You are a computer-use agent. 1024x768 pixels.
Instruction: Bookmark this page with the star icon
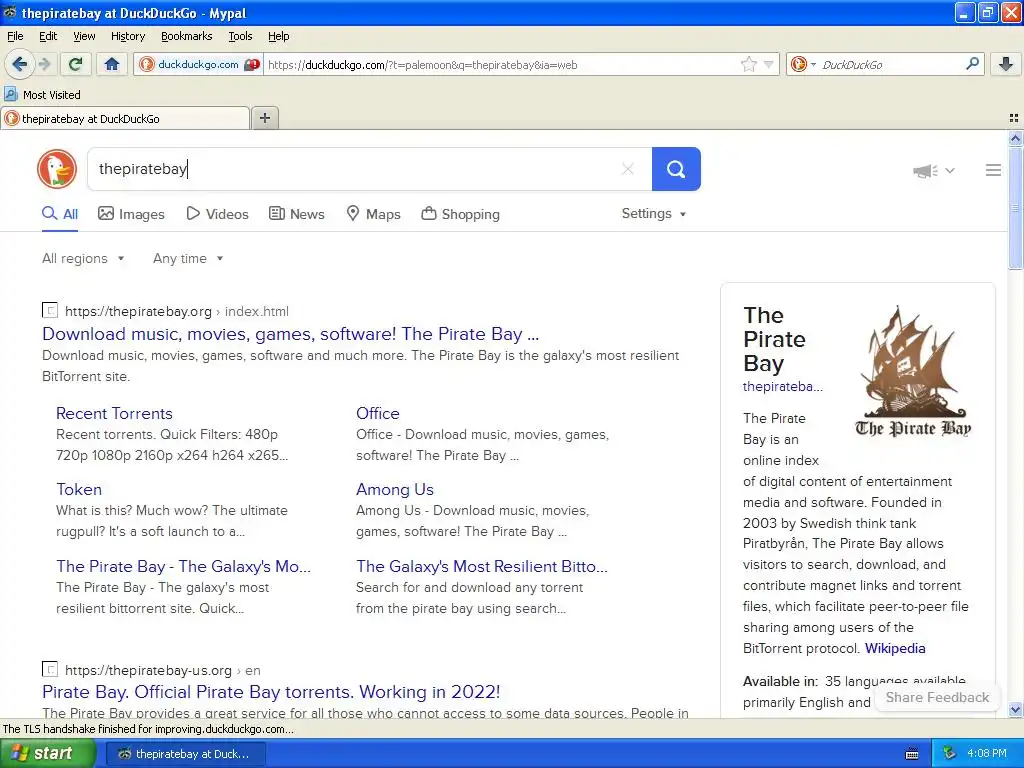click(x=748, y=64)
